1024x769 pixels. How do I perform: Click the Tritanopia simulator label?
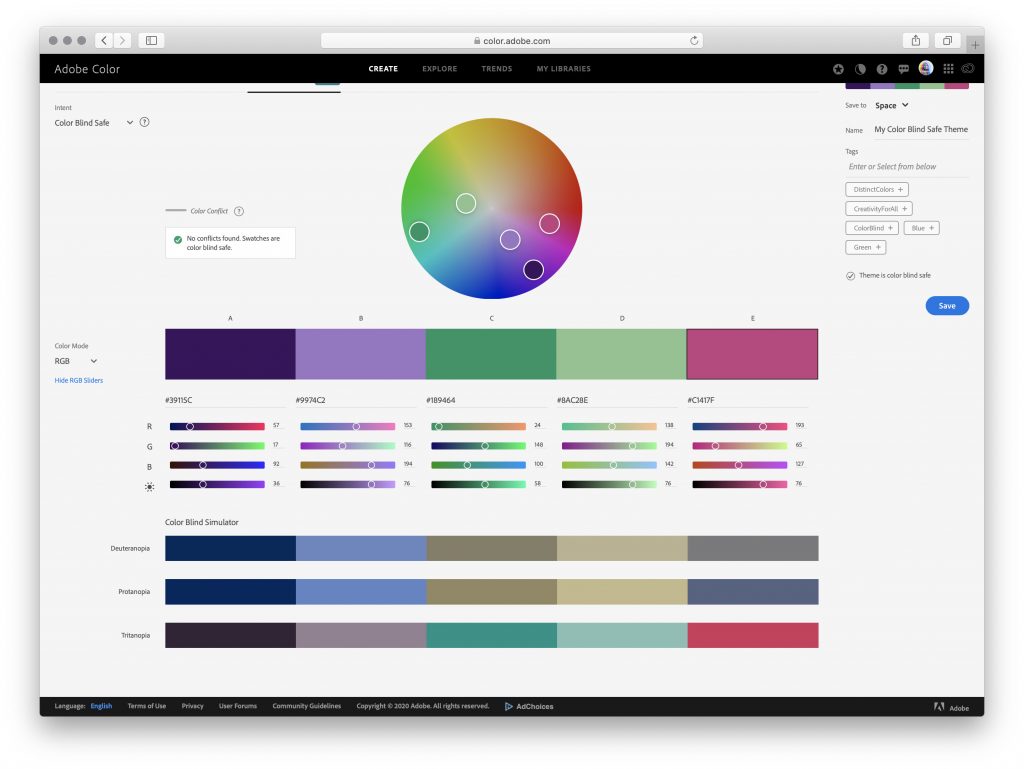[135, 635]
